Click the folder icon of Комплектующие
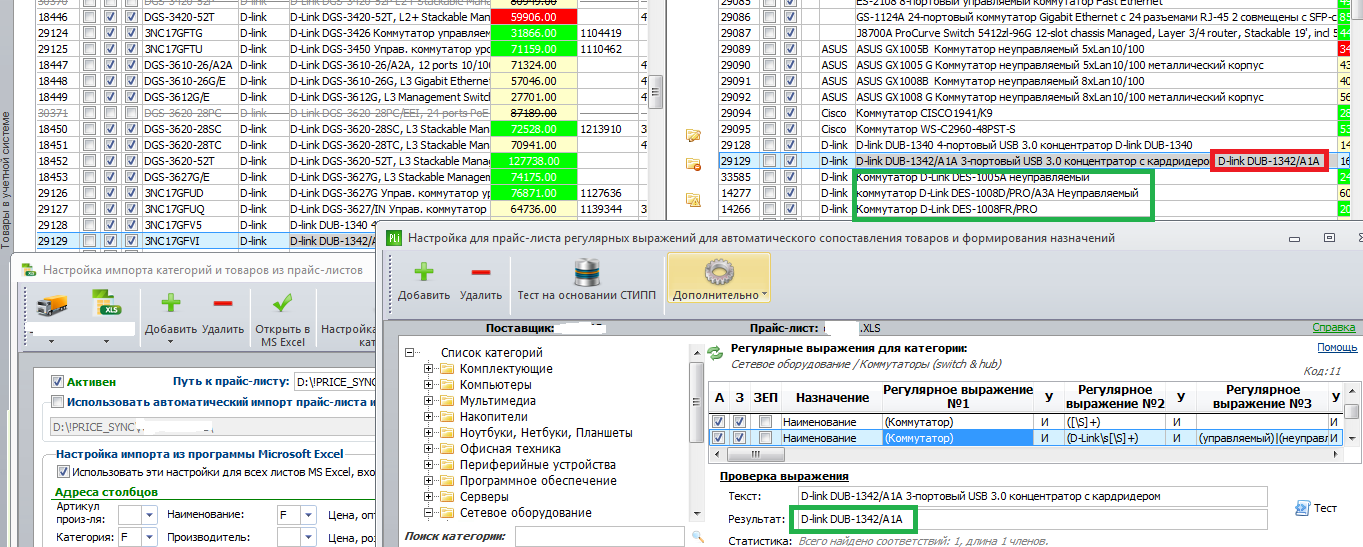This screenshot has width=1363, height=547. click(447, 369)
